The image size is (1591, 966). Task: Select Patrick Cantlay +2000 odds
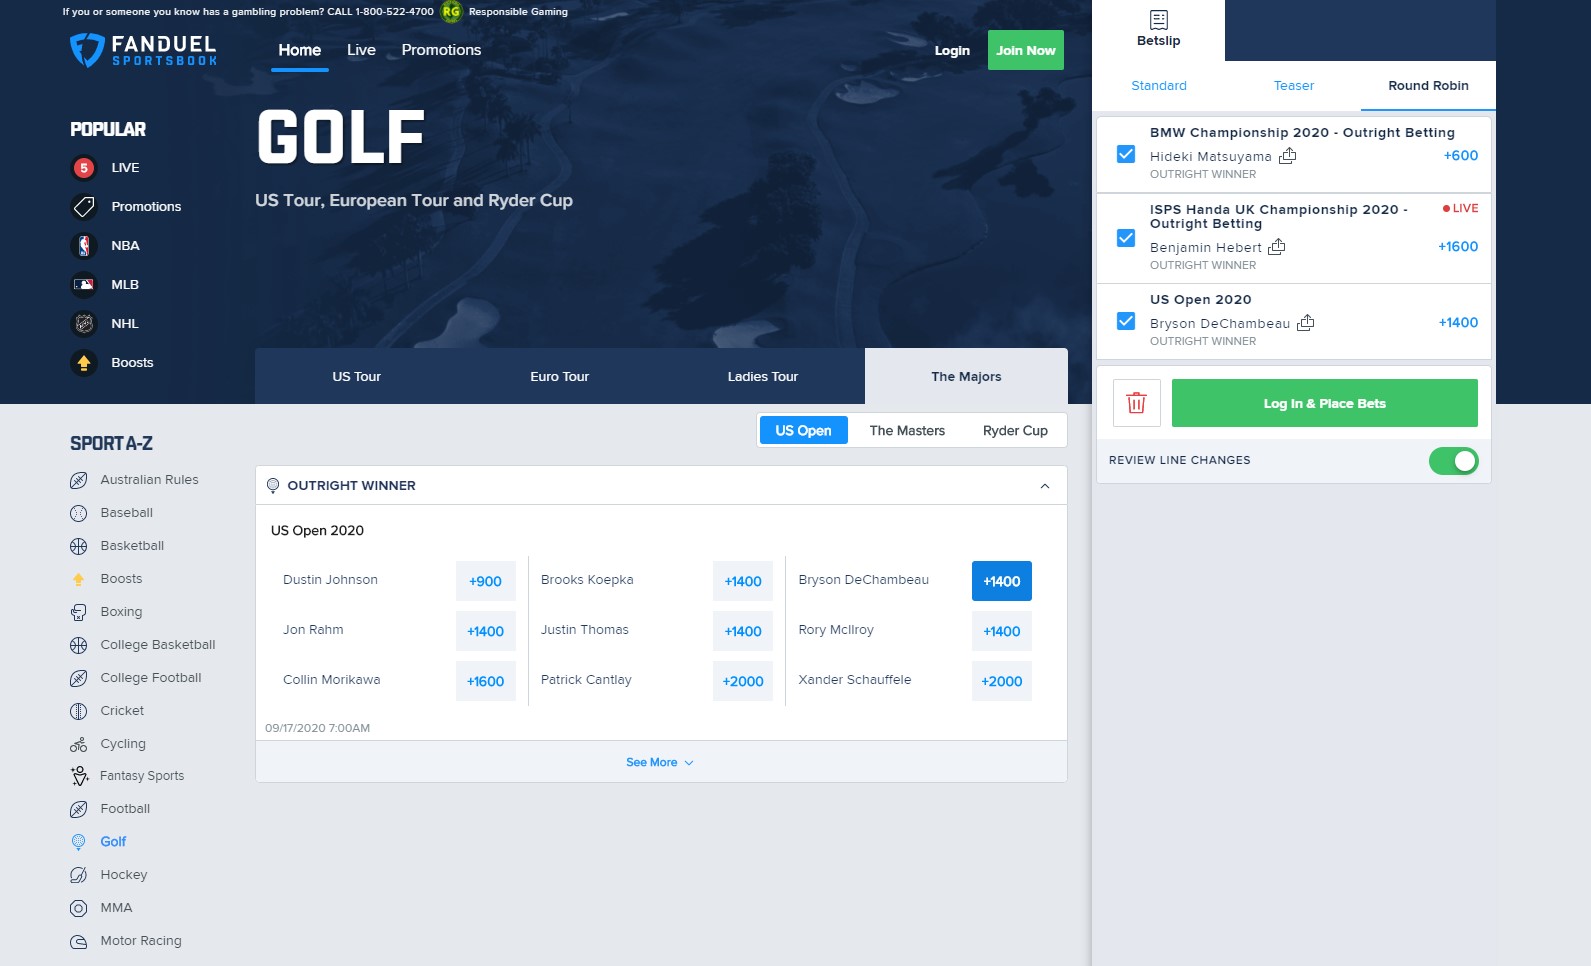pyautogui.click(x=743, y=681)
